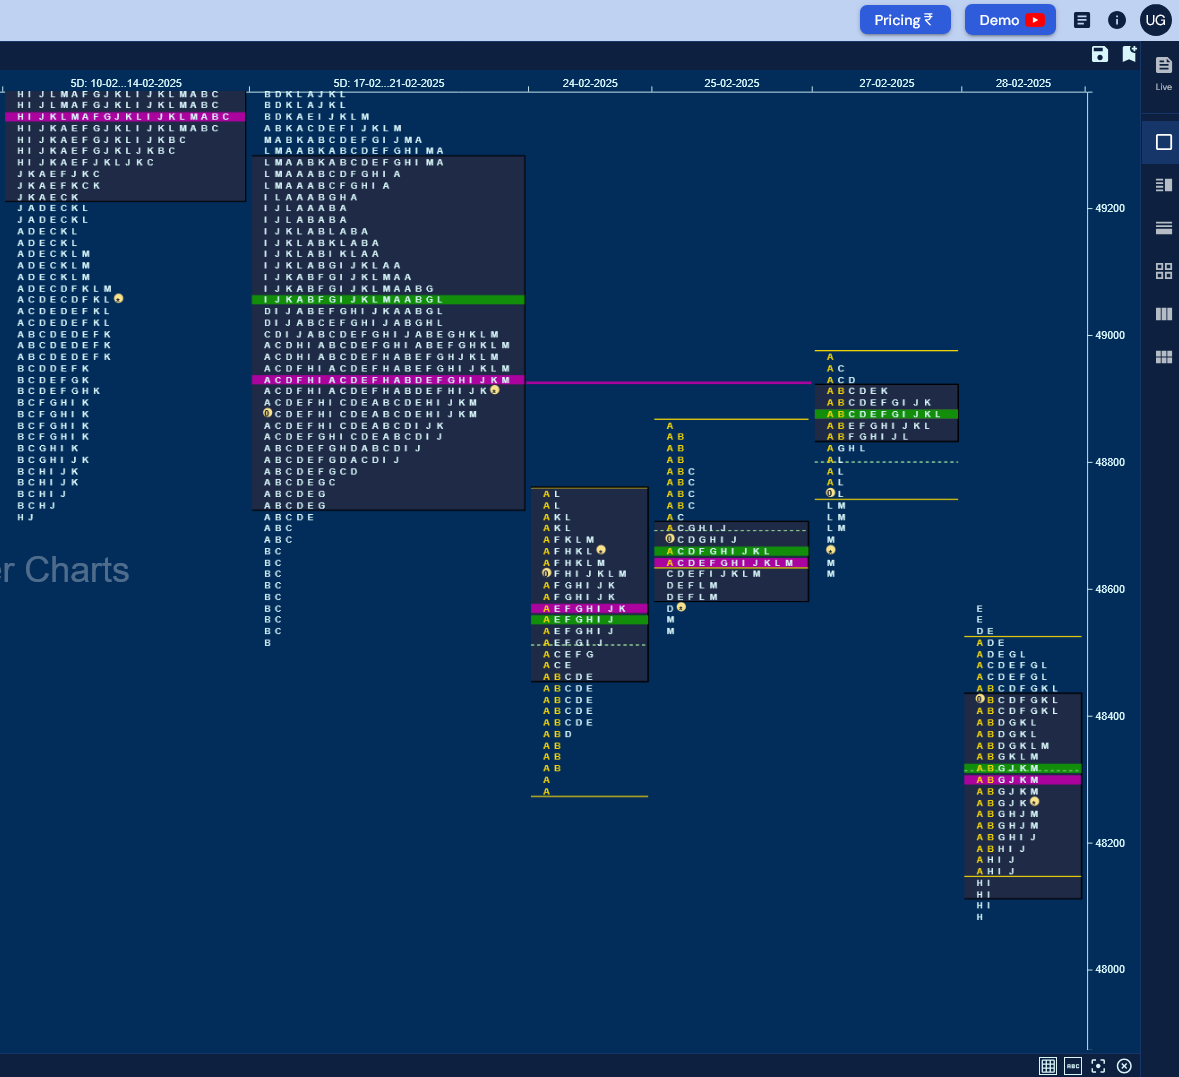Image resolution: width=1179 pixels, height=1077 pixels.
Task: Select the 28-02-2025 date column header
Action: point(1023,83)
